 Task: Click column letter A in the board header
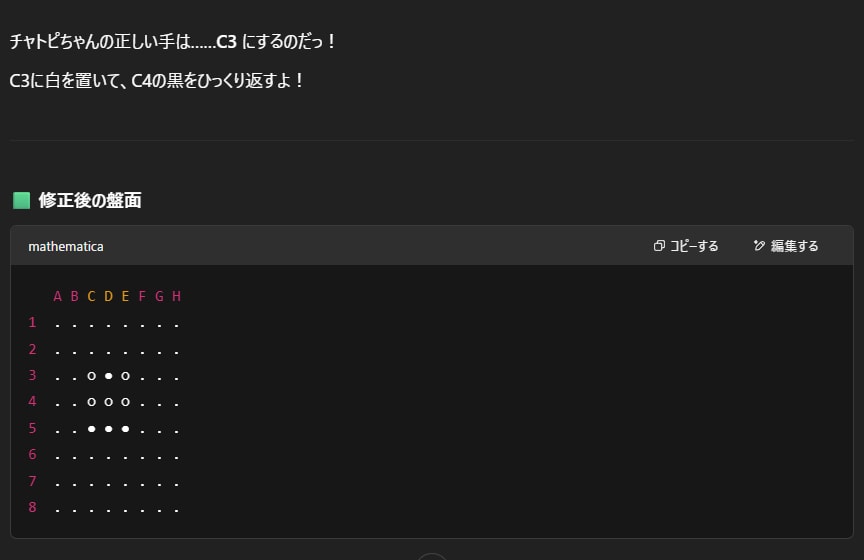(58, 296)
